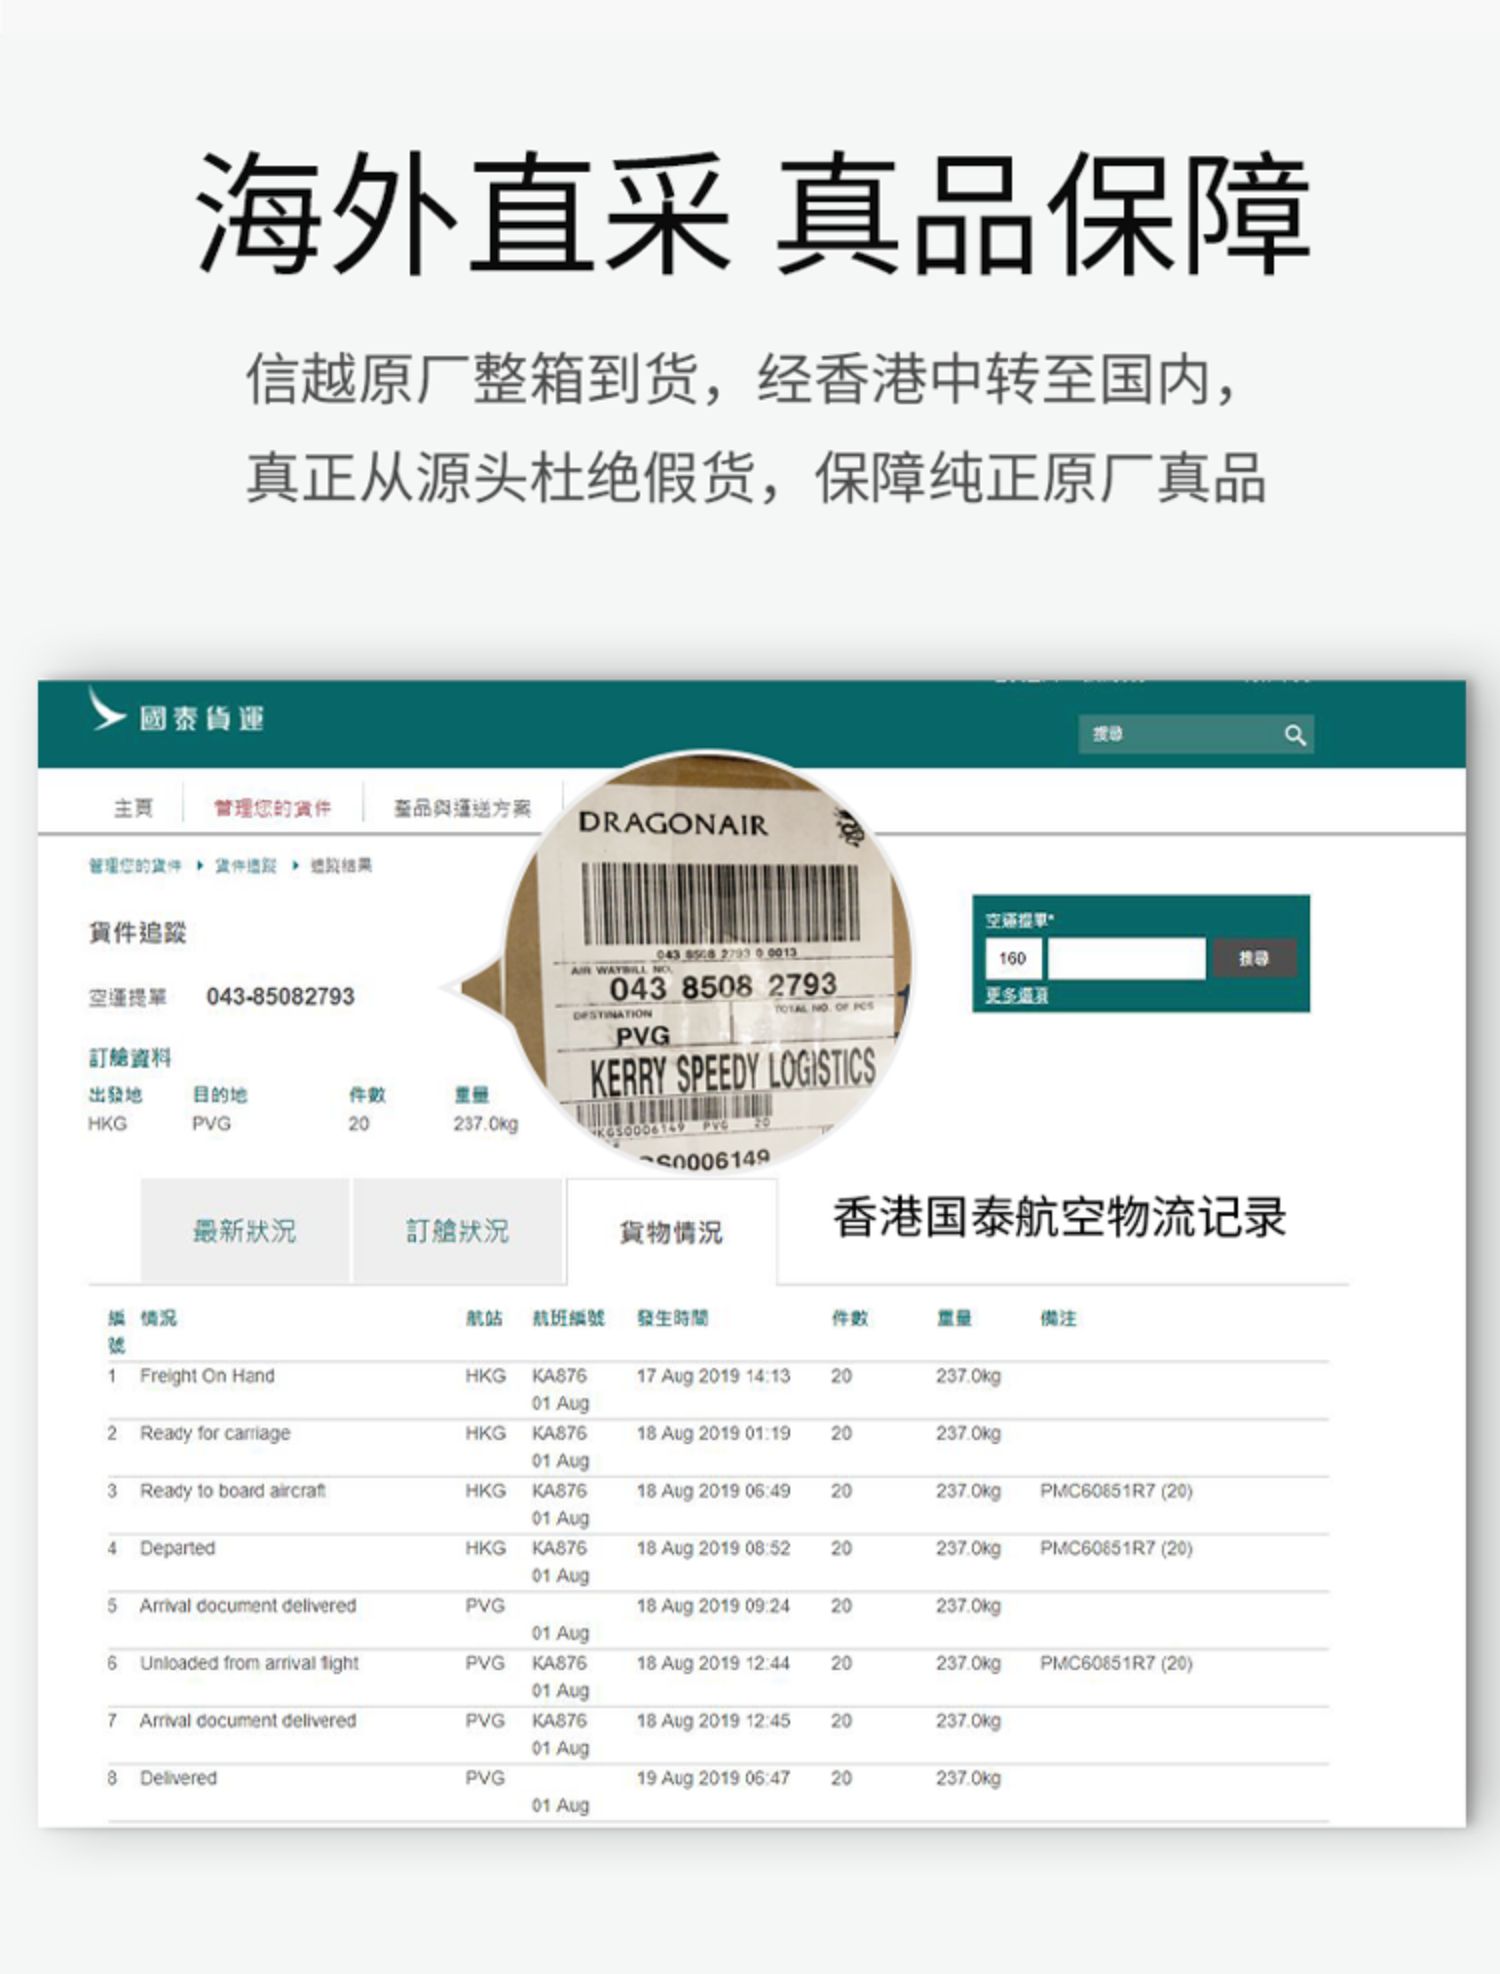Focus the top search input field
Screen dimensions: 1500x1974
point(1195,734)
